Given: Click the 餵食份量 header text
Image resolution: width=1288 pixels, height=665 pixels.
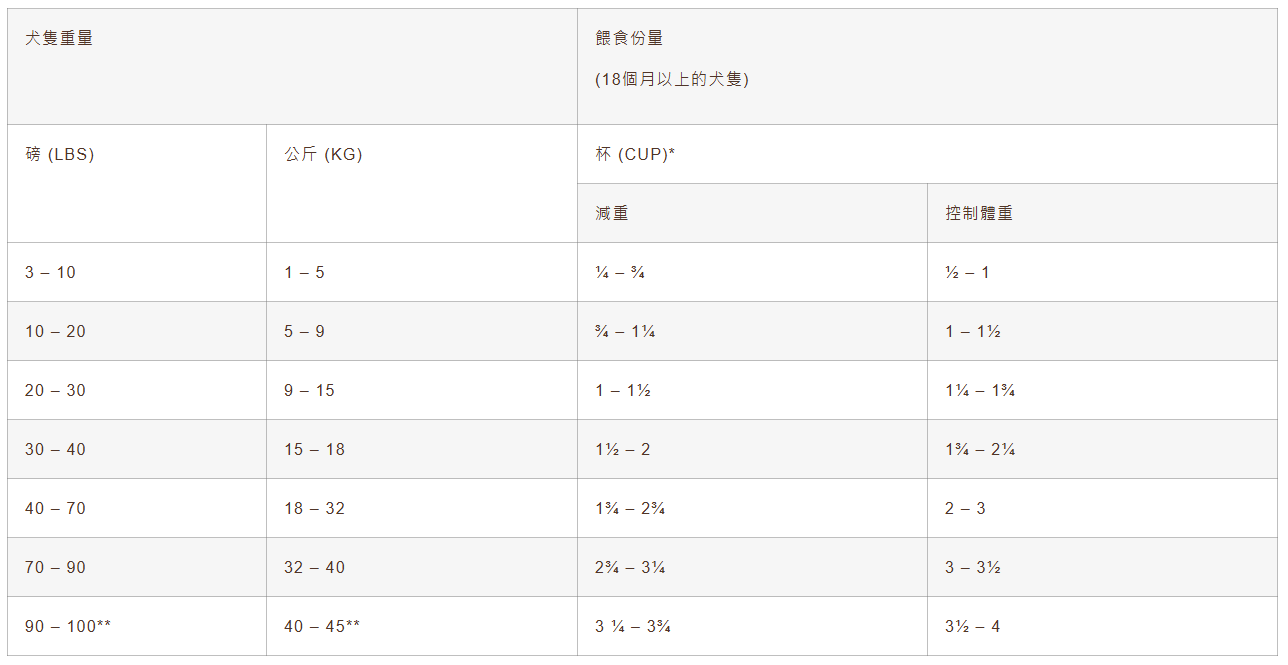Looking at the screenshot, I should coord(629,39).
